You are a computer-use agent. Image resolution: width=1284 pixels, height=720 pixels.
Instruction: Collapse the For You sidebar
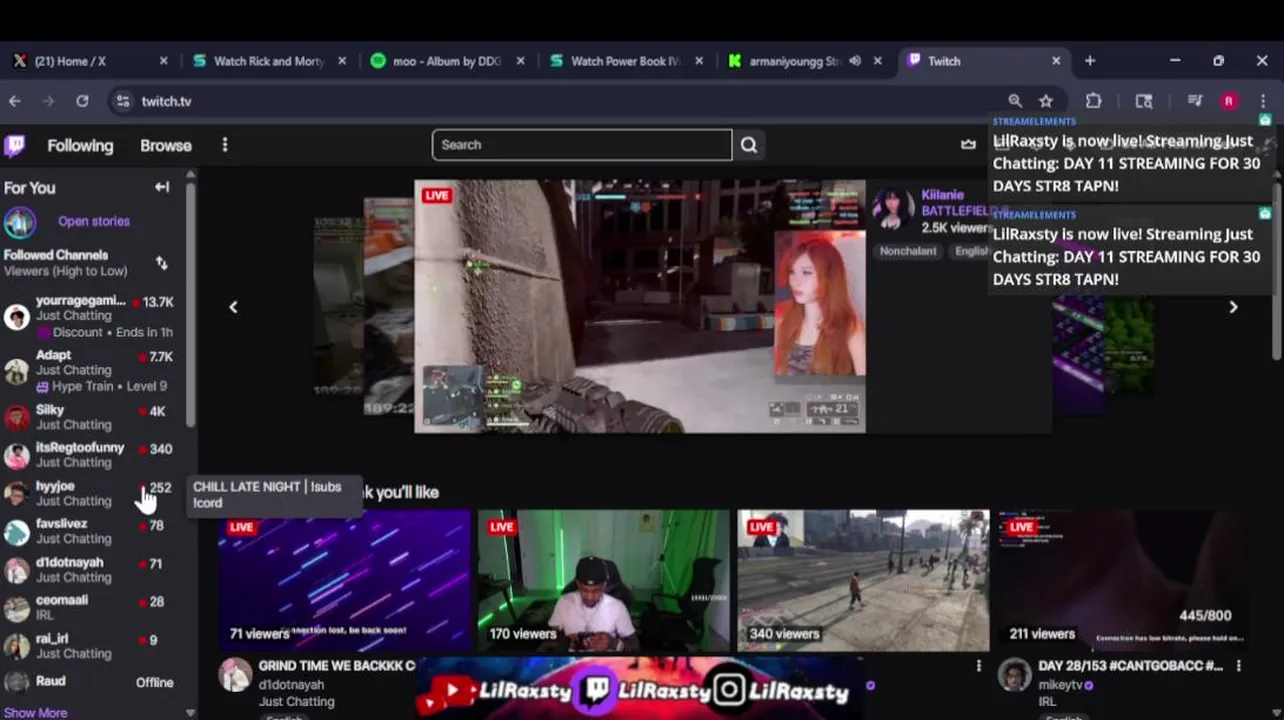[162, 187]
